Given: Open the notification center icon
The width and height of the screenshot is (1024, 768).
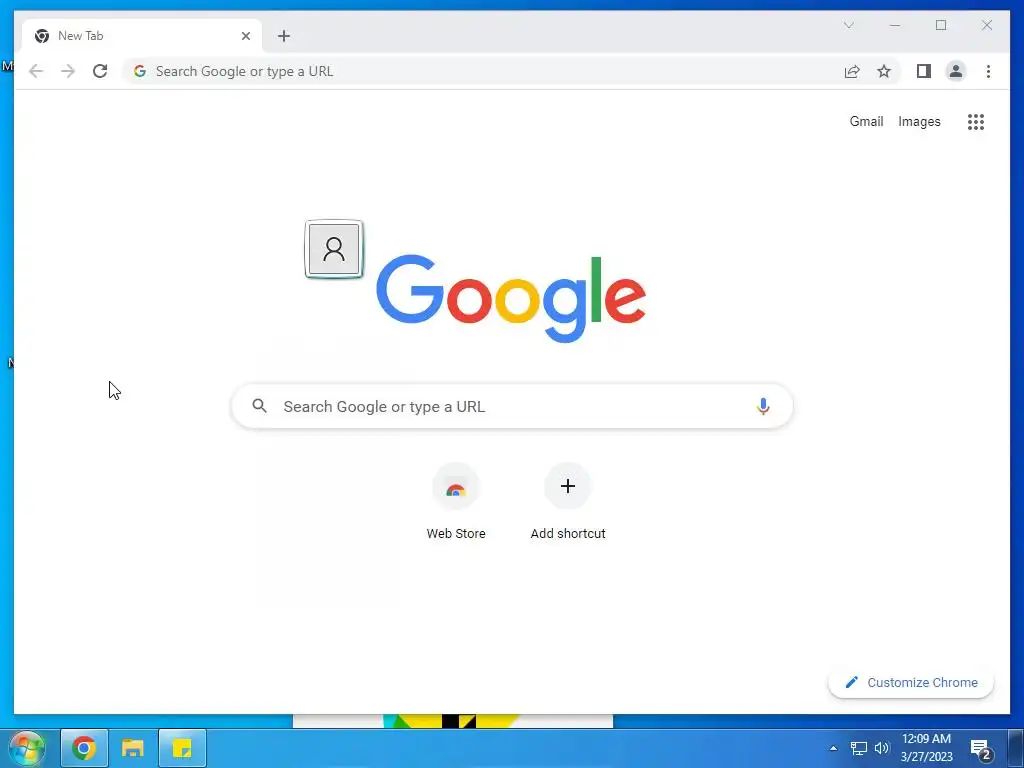Looking at the screenshot, I should (x=980, y=750).
